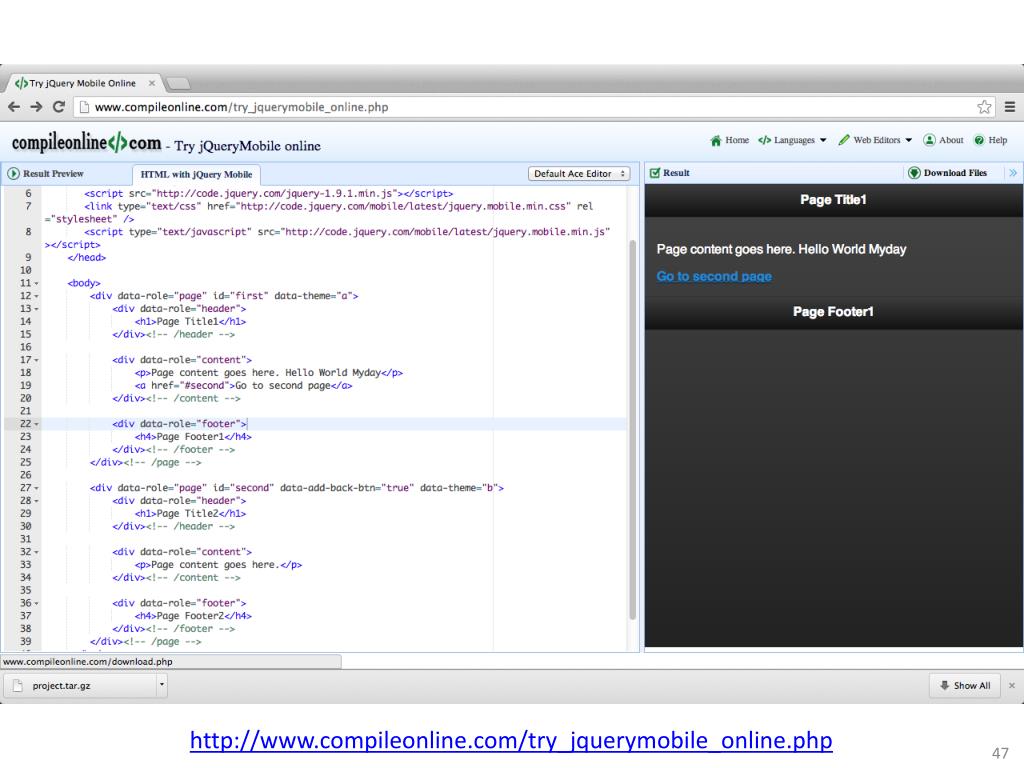Open the Default Ace Editor selector
Viewport: 1024px width, 768px height.
coord(579,174)
